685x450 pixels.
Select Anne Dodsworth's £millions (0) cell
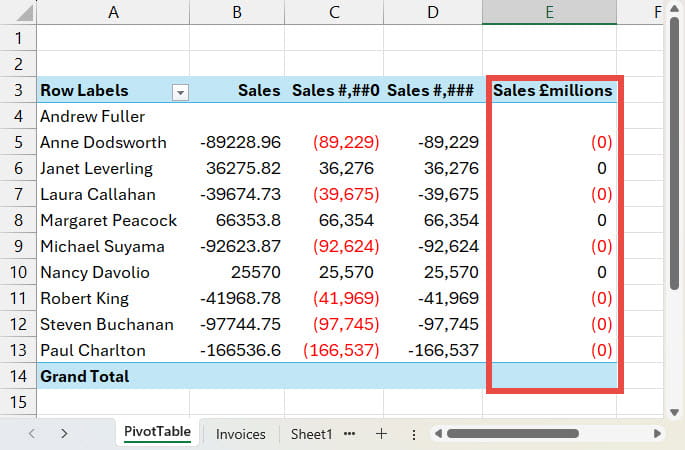[x=550, y=142]
